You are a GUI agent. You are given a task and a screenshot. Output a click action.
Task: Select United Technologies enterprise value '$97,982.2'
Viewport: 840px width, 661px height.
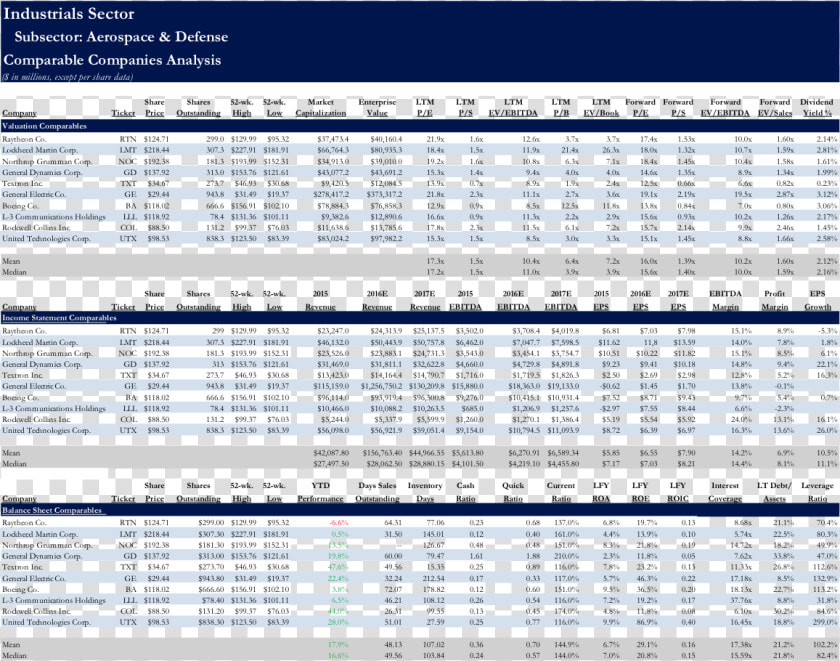[x=386, y=238]
